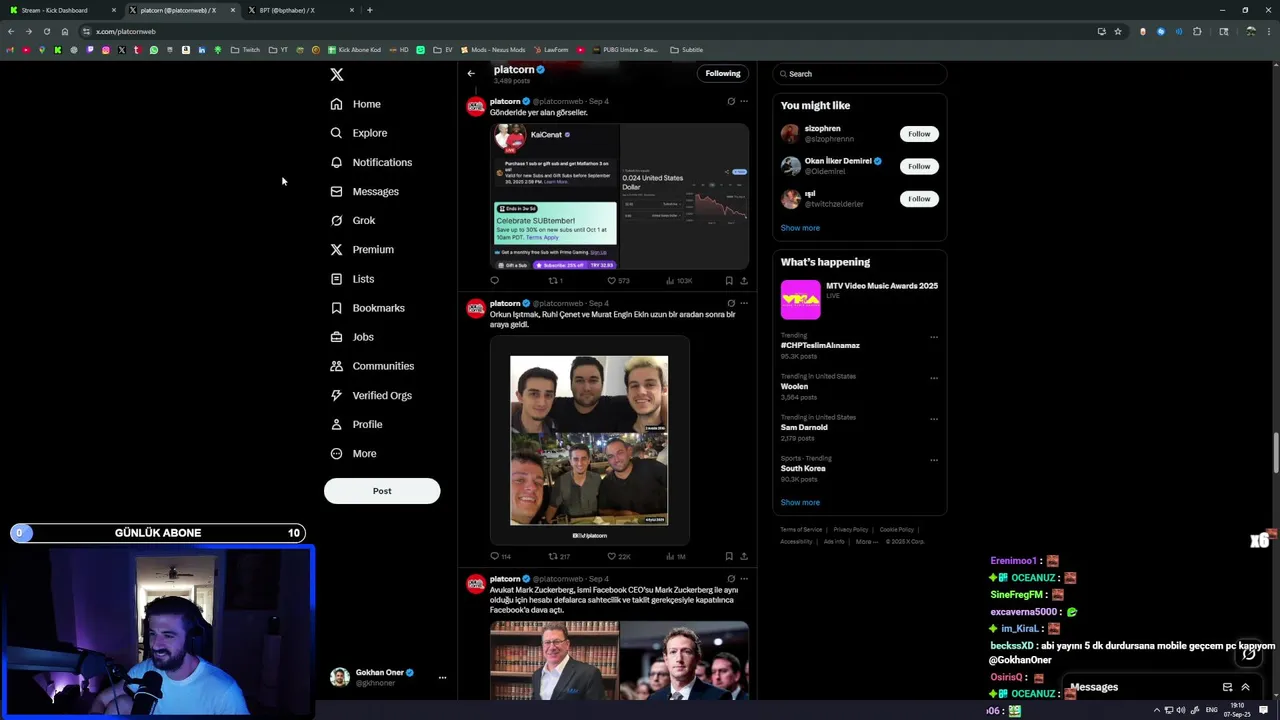The image size is (1280, 720).
Task: Repost the Orkun Işıtmak post with 217 reposts
Action: [x=559, y=556]
